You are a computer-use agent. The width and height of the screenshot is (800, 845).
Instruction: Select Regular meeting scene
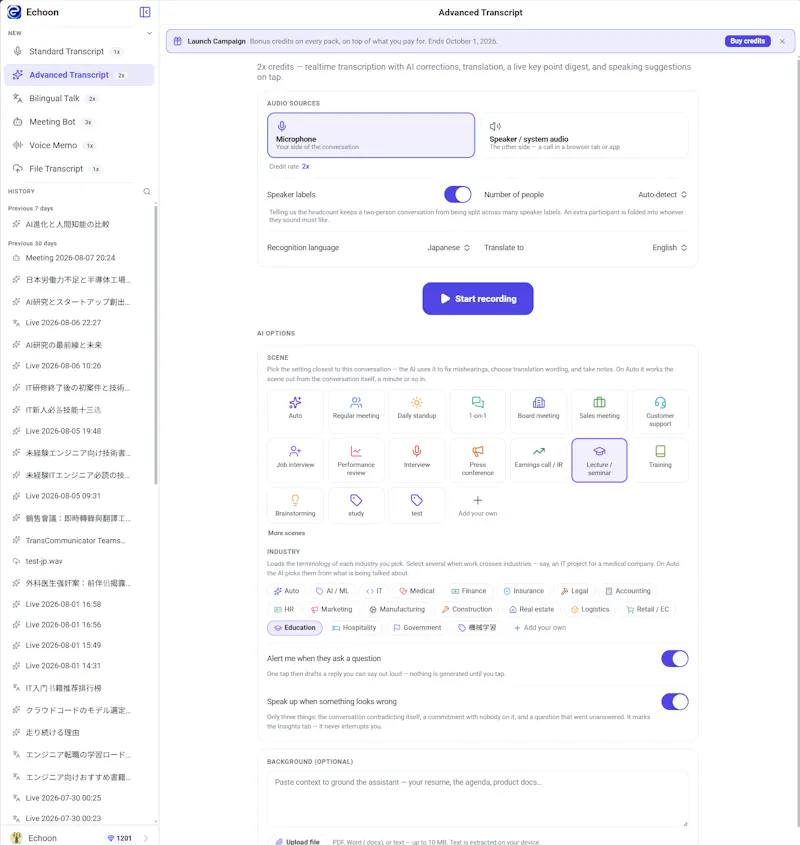[x=356, y=411]
